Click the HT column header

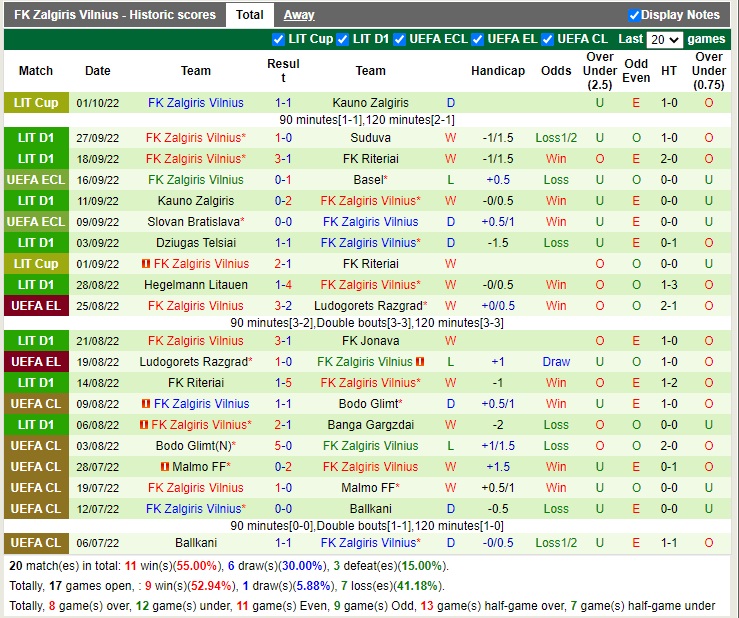[x=669, y=71]
